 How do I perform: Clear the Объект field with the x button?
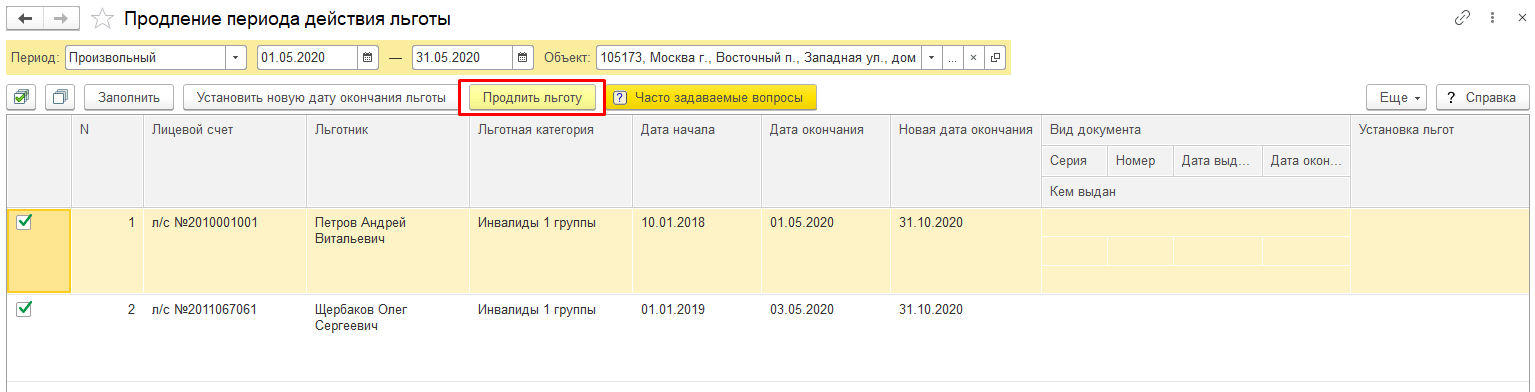pos(973,57)
